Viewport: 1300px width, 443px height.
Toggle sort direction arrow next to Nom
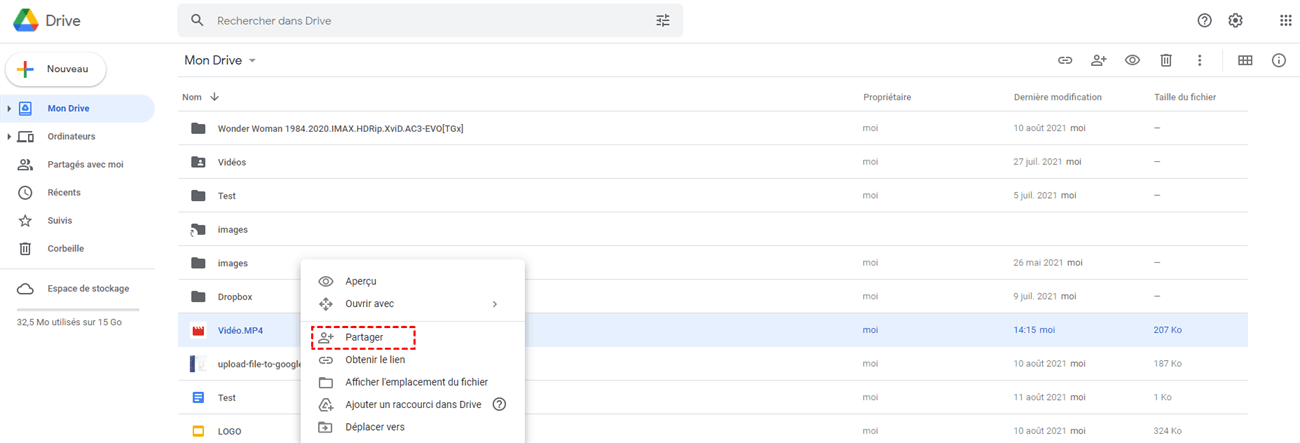214,97
